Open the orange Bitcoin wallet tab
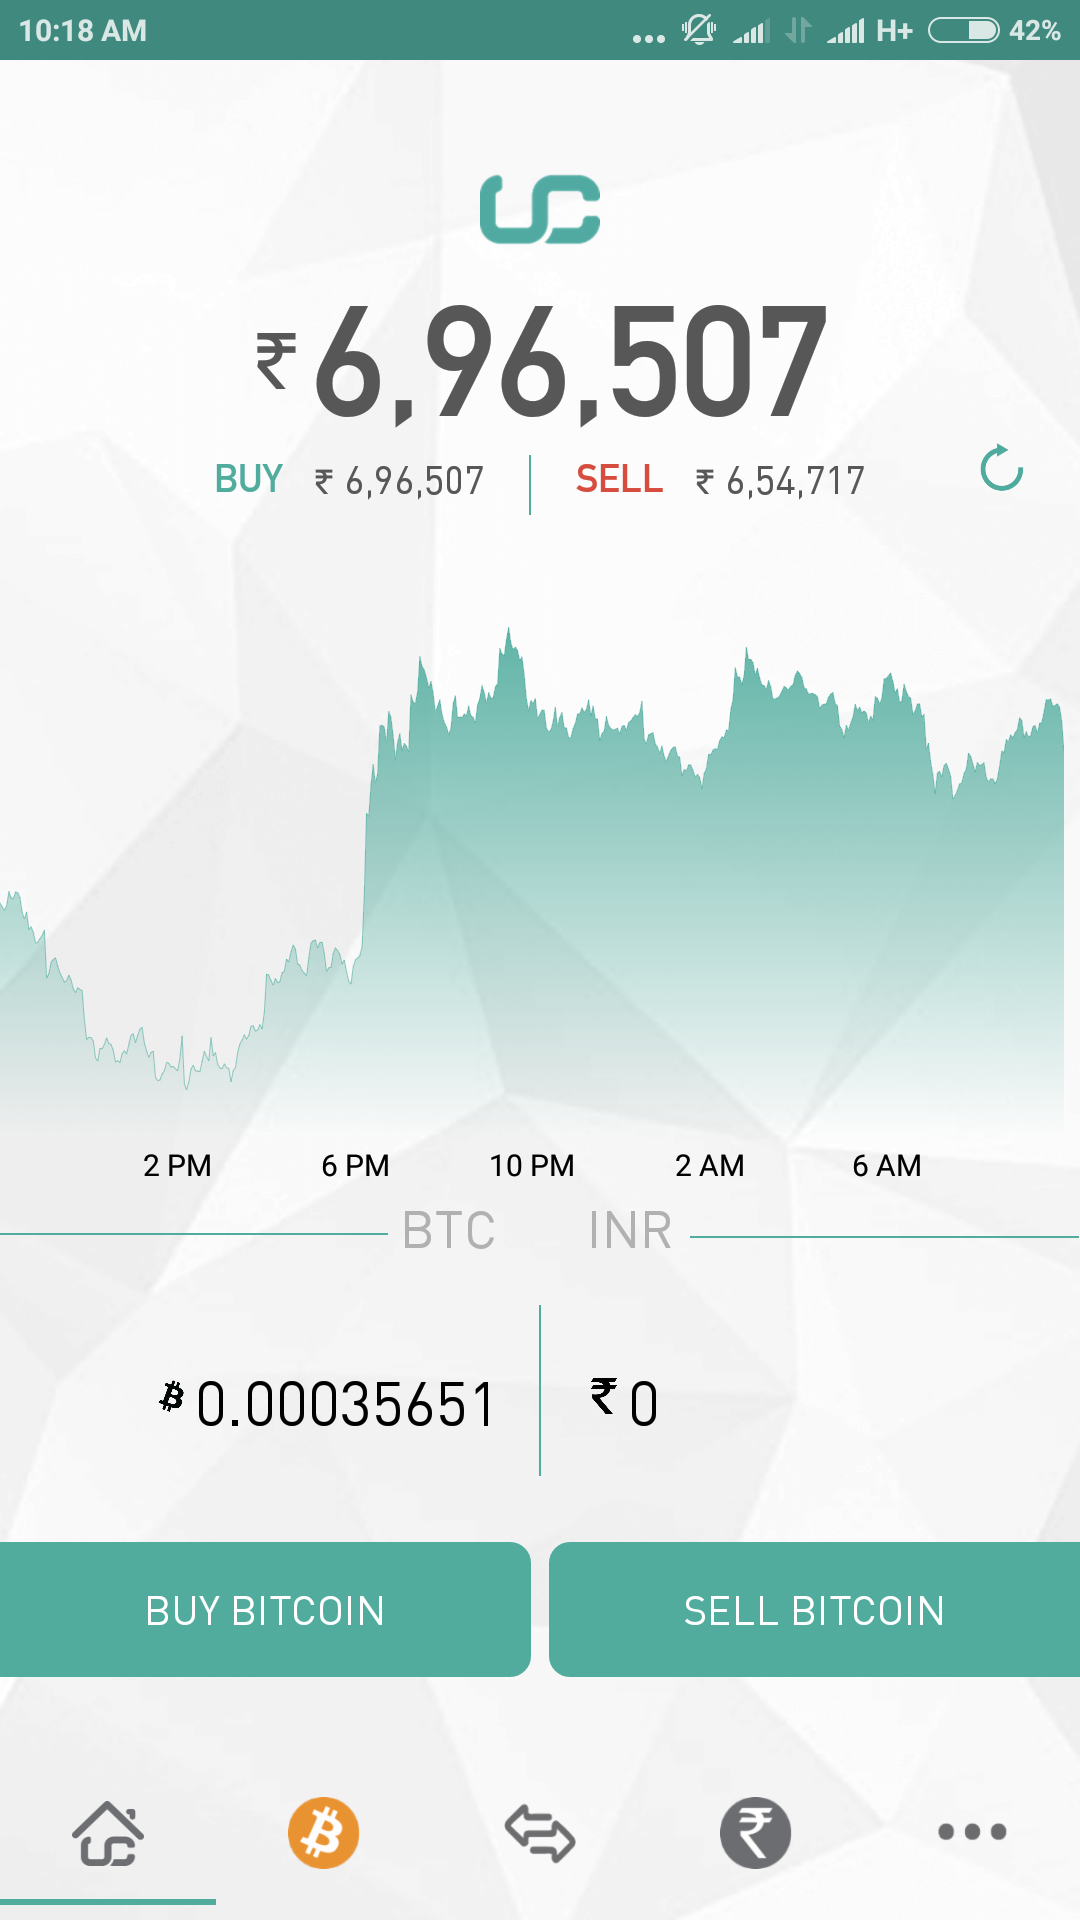 click(x=323, y=1833)
